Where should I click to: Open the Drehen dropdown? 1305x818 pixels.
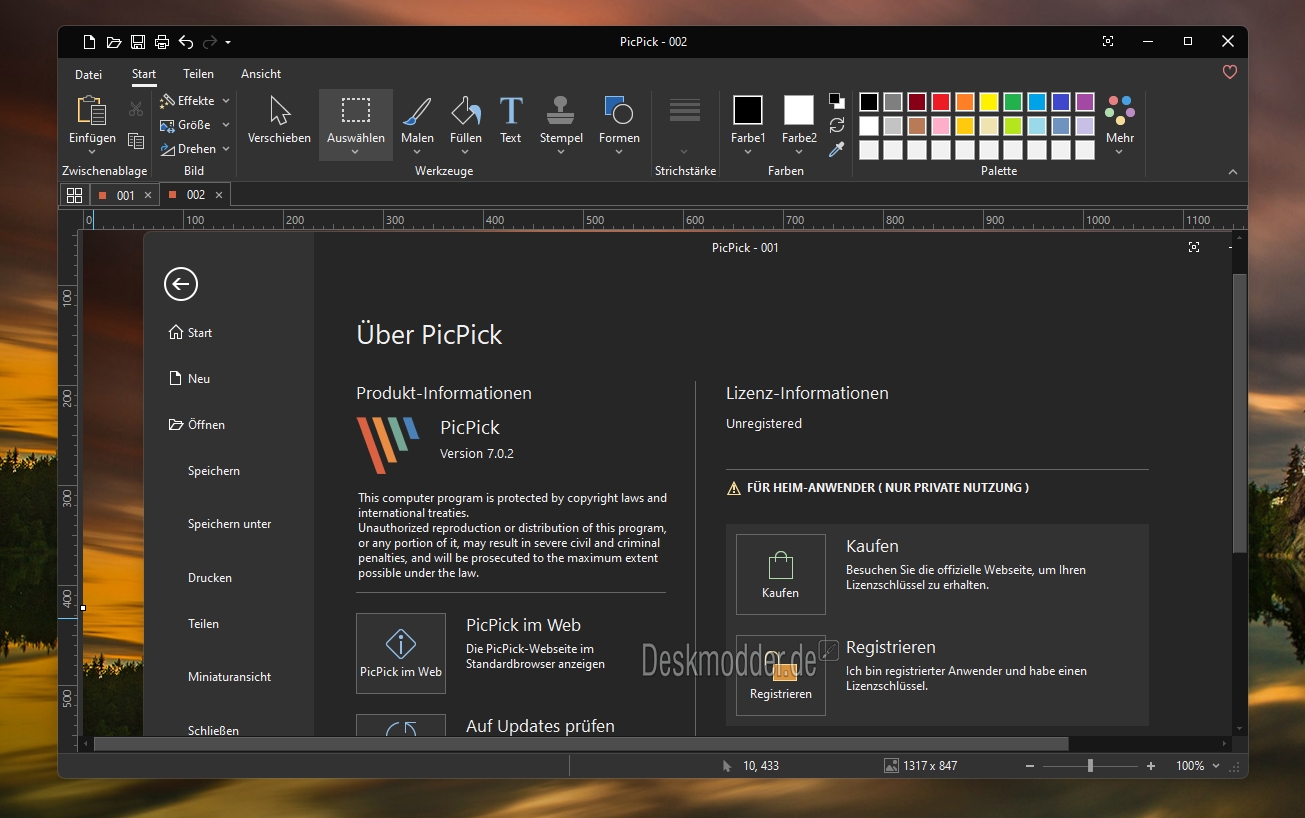click(x=195, y=149)
